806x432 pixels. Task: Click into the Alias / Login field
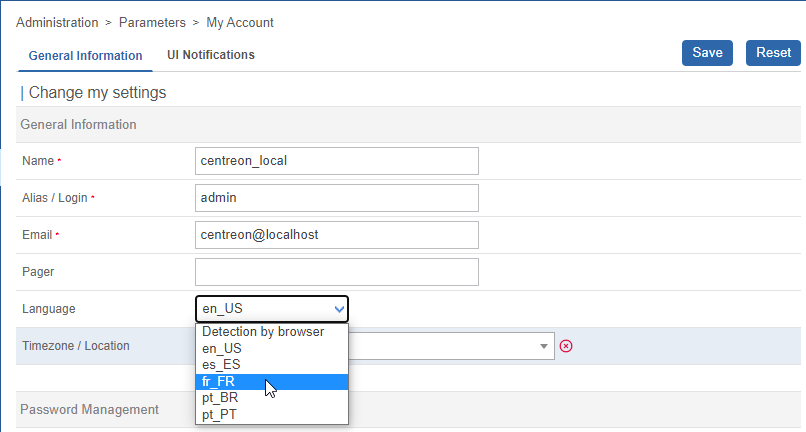337,198
